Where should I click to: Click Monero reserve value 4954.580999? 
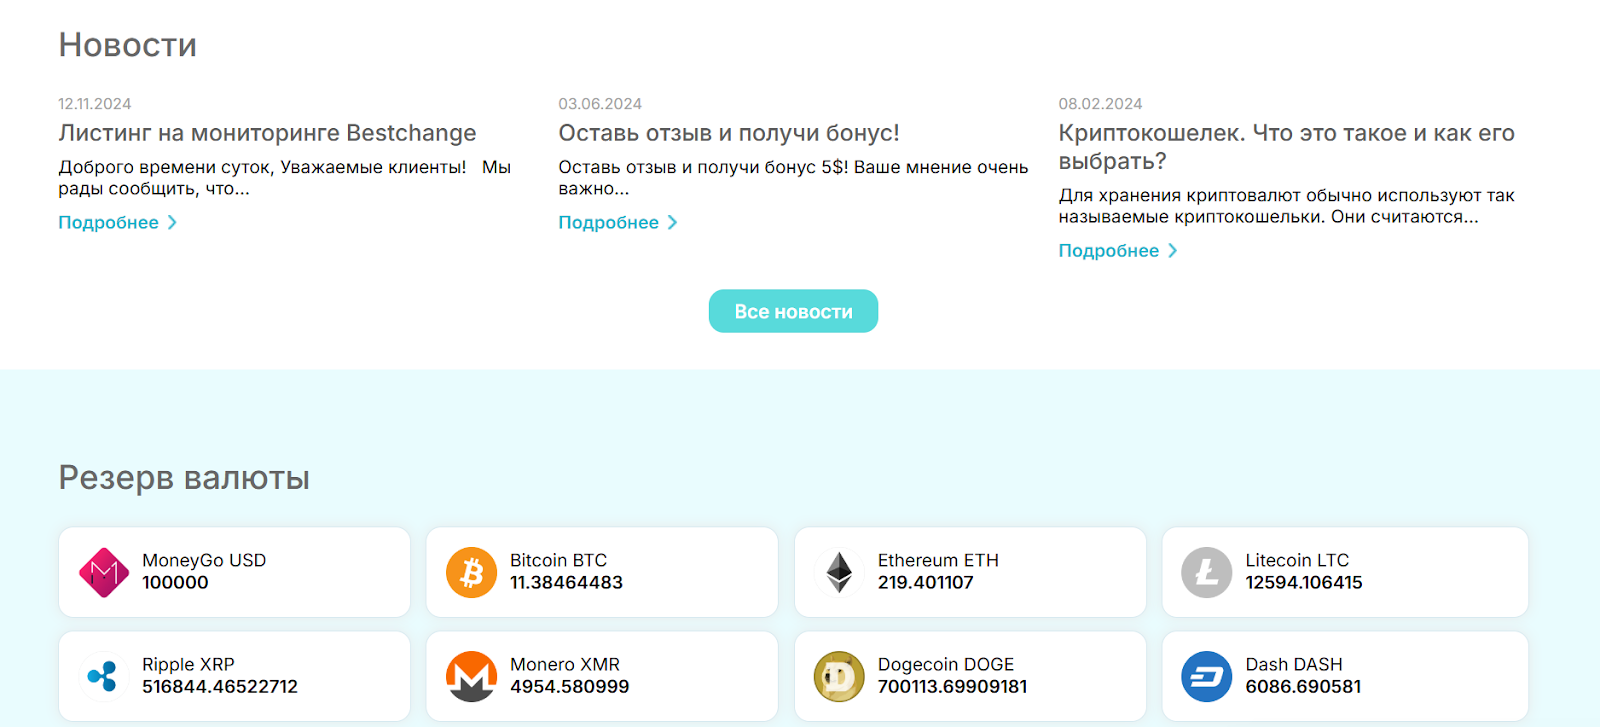[x=570, y=687]
